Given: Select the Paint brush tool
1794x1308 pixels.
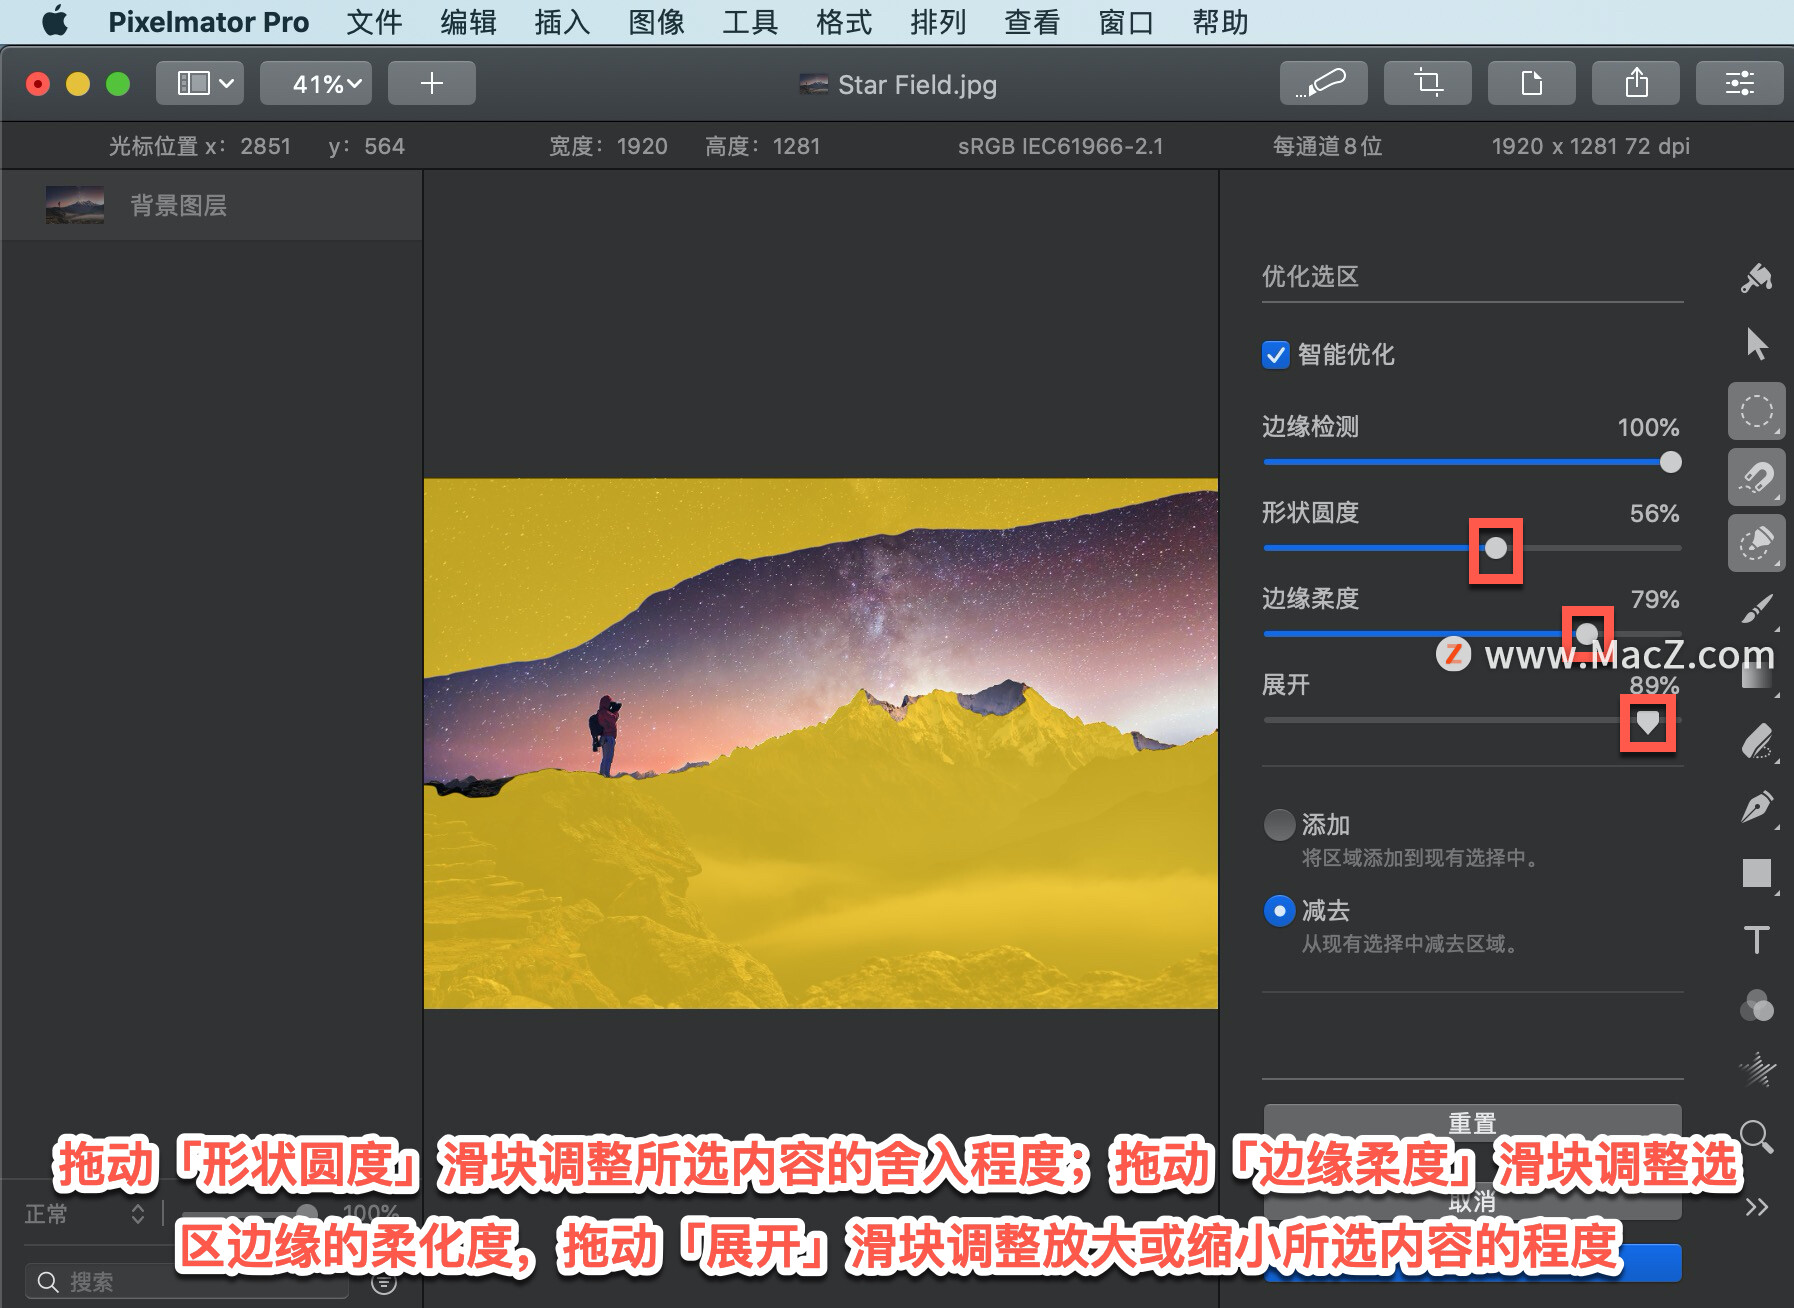Looking at the screenshot, I should pos(1757,608).
